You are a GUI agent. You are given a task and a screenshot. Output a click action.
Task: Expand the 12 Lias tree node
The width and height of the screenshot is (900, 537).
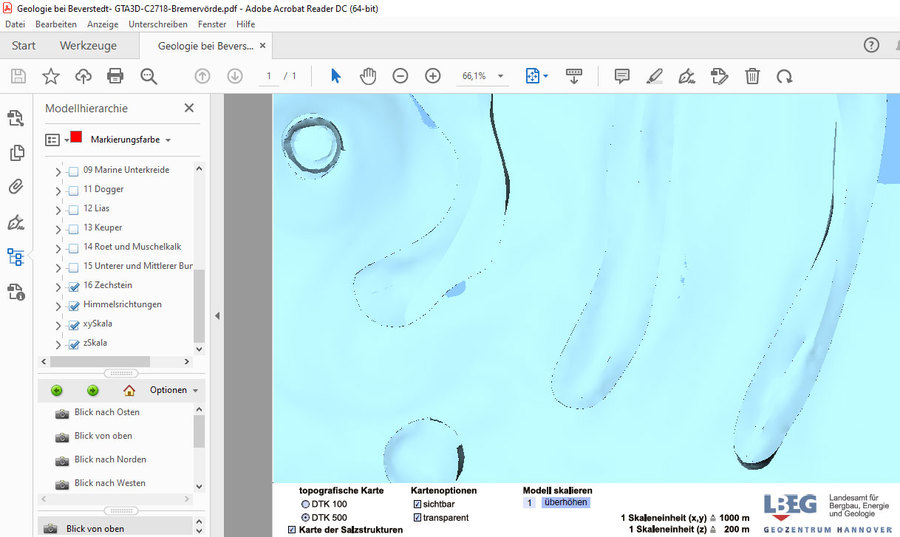(x=57, y=210)
